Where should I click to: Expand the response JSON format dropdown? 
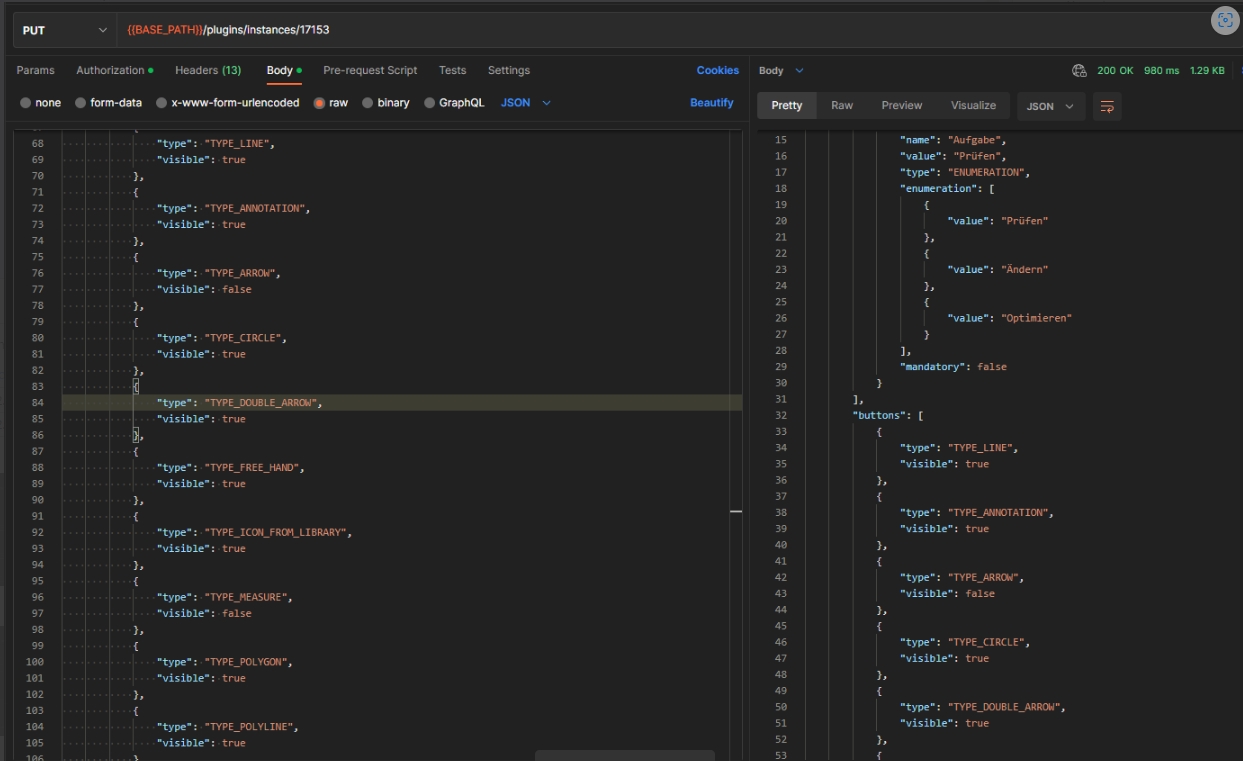click(x=1050, y=106)
